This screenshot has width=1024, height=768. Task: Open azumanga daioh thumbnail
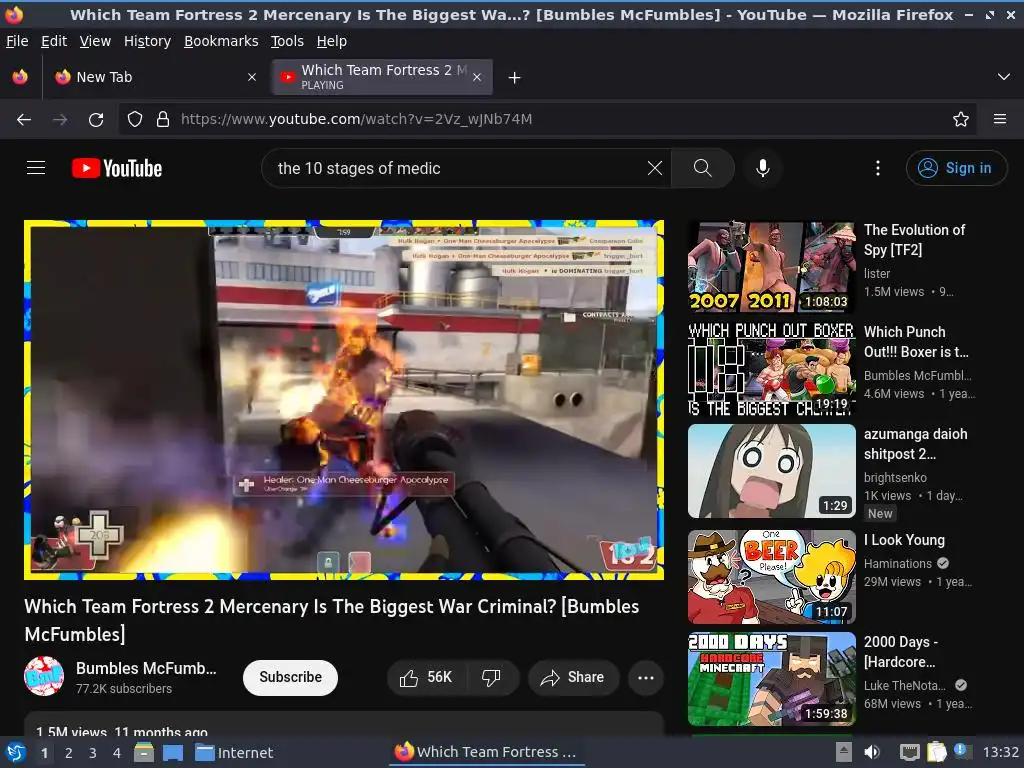pyautogui.click(x=772, y=471)
